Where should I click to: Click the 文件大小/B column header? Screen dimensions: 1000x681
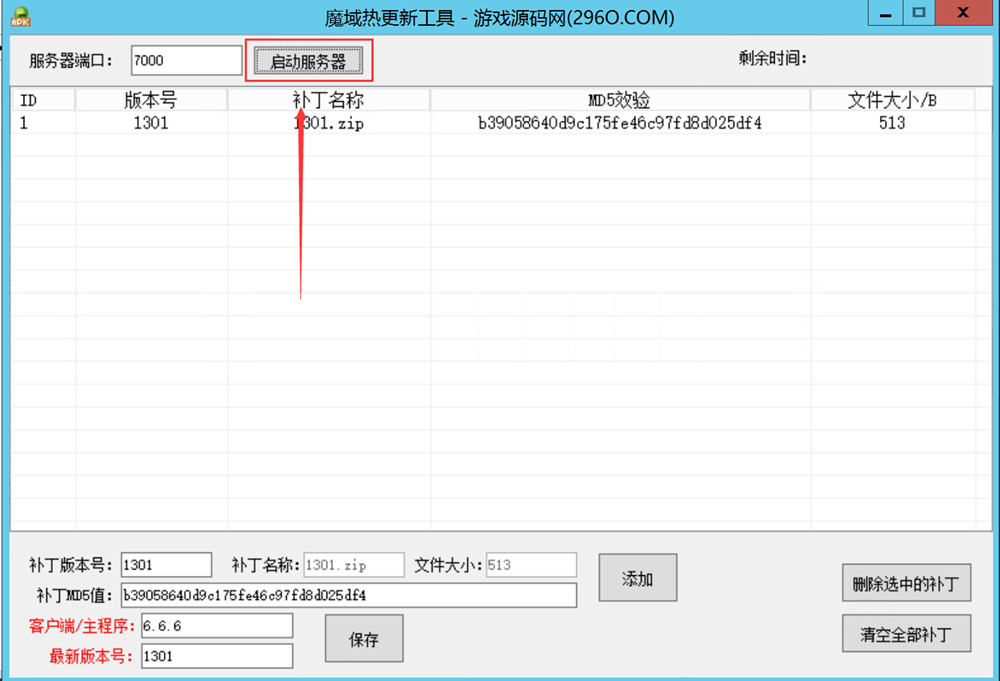(x=892, y=100)
